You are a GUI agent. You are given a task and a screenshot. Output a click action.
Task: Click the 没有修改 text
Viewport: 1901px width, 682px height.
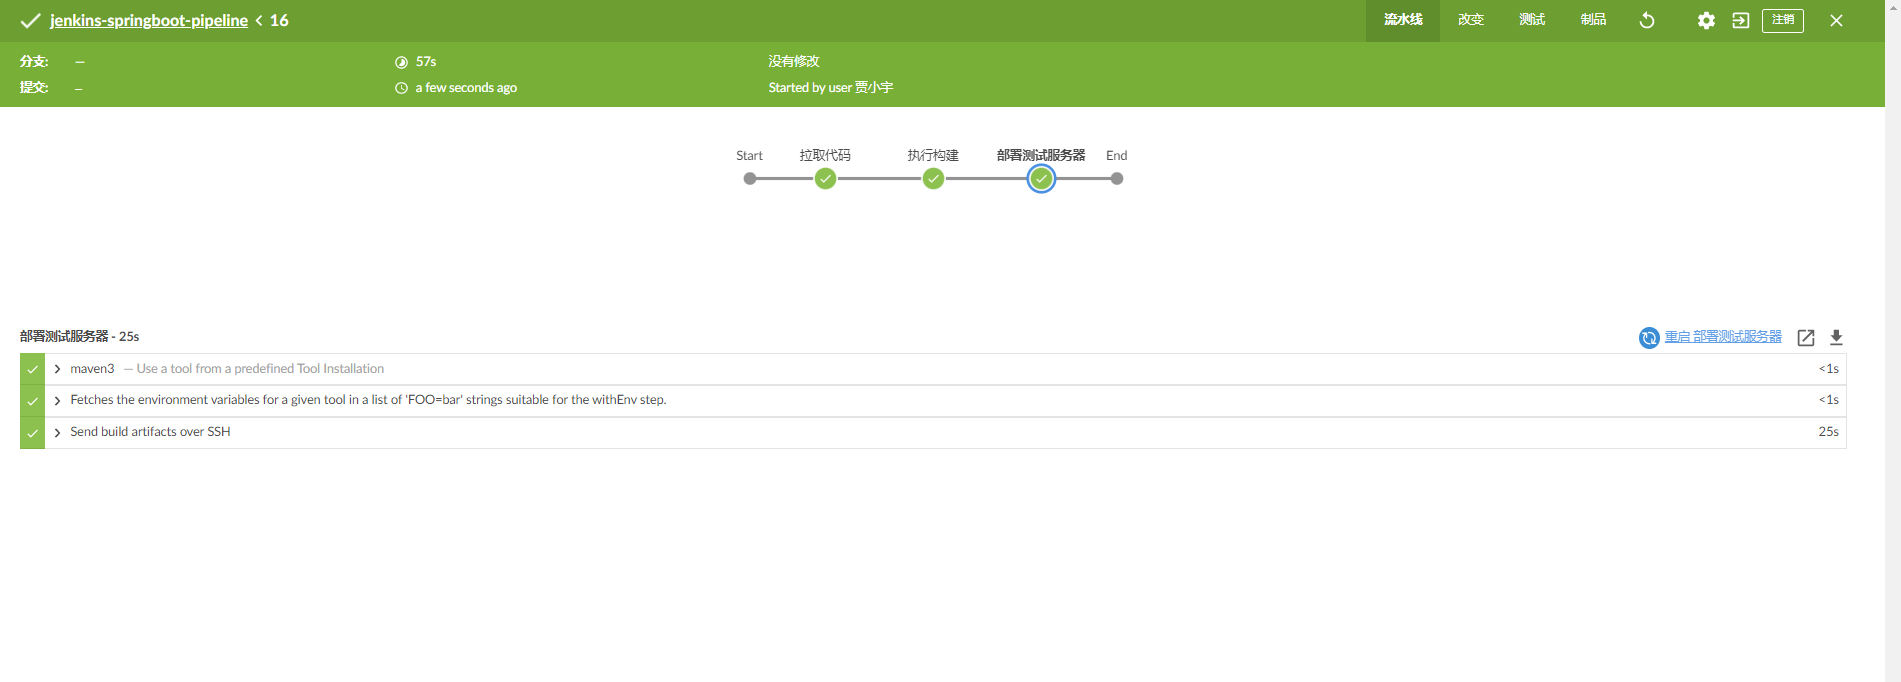[x=793, y=61]
